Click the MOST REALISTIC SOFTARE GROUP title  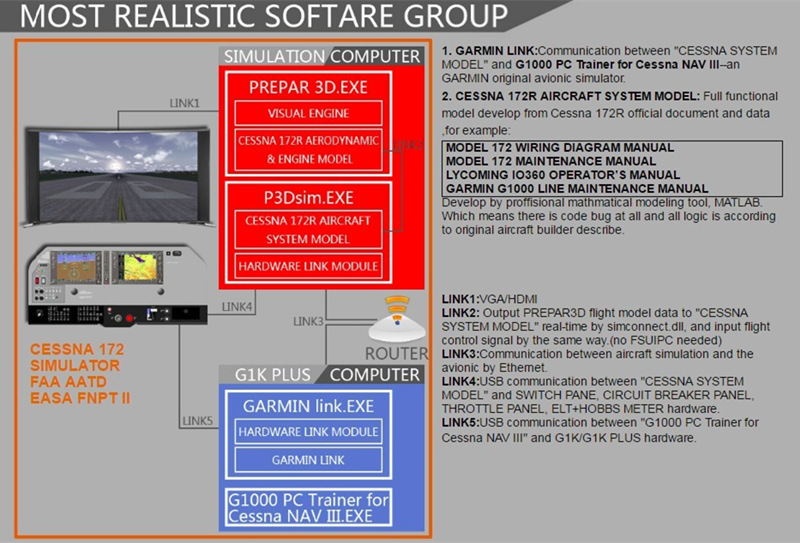264,16
